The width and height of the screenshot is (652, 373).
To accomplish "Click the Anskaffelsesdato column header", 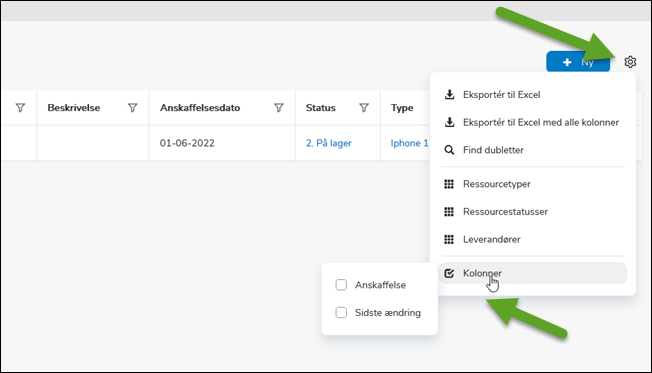I will pyautogui.click(x=200, y=108).
